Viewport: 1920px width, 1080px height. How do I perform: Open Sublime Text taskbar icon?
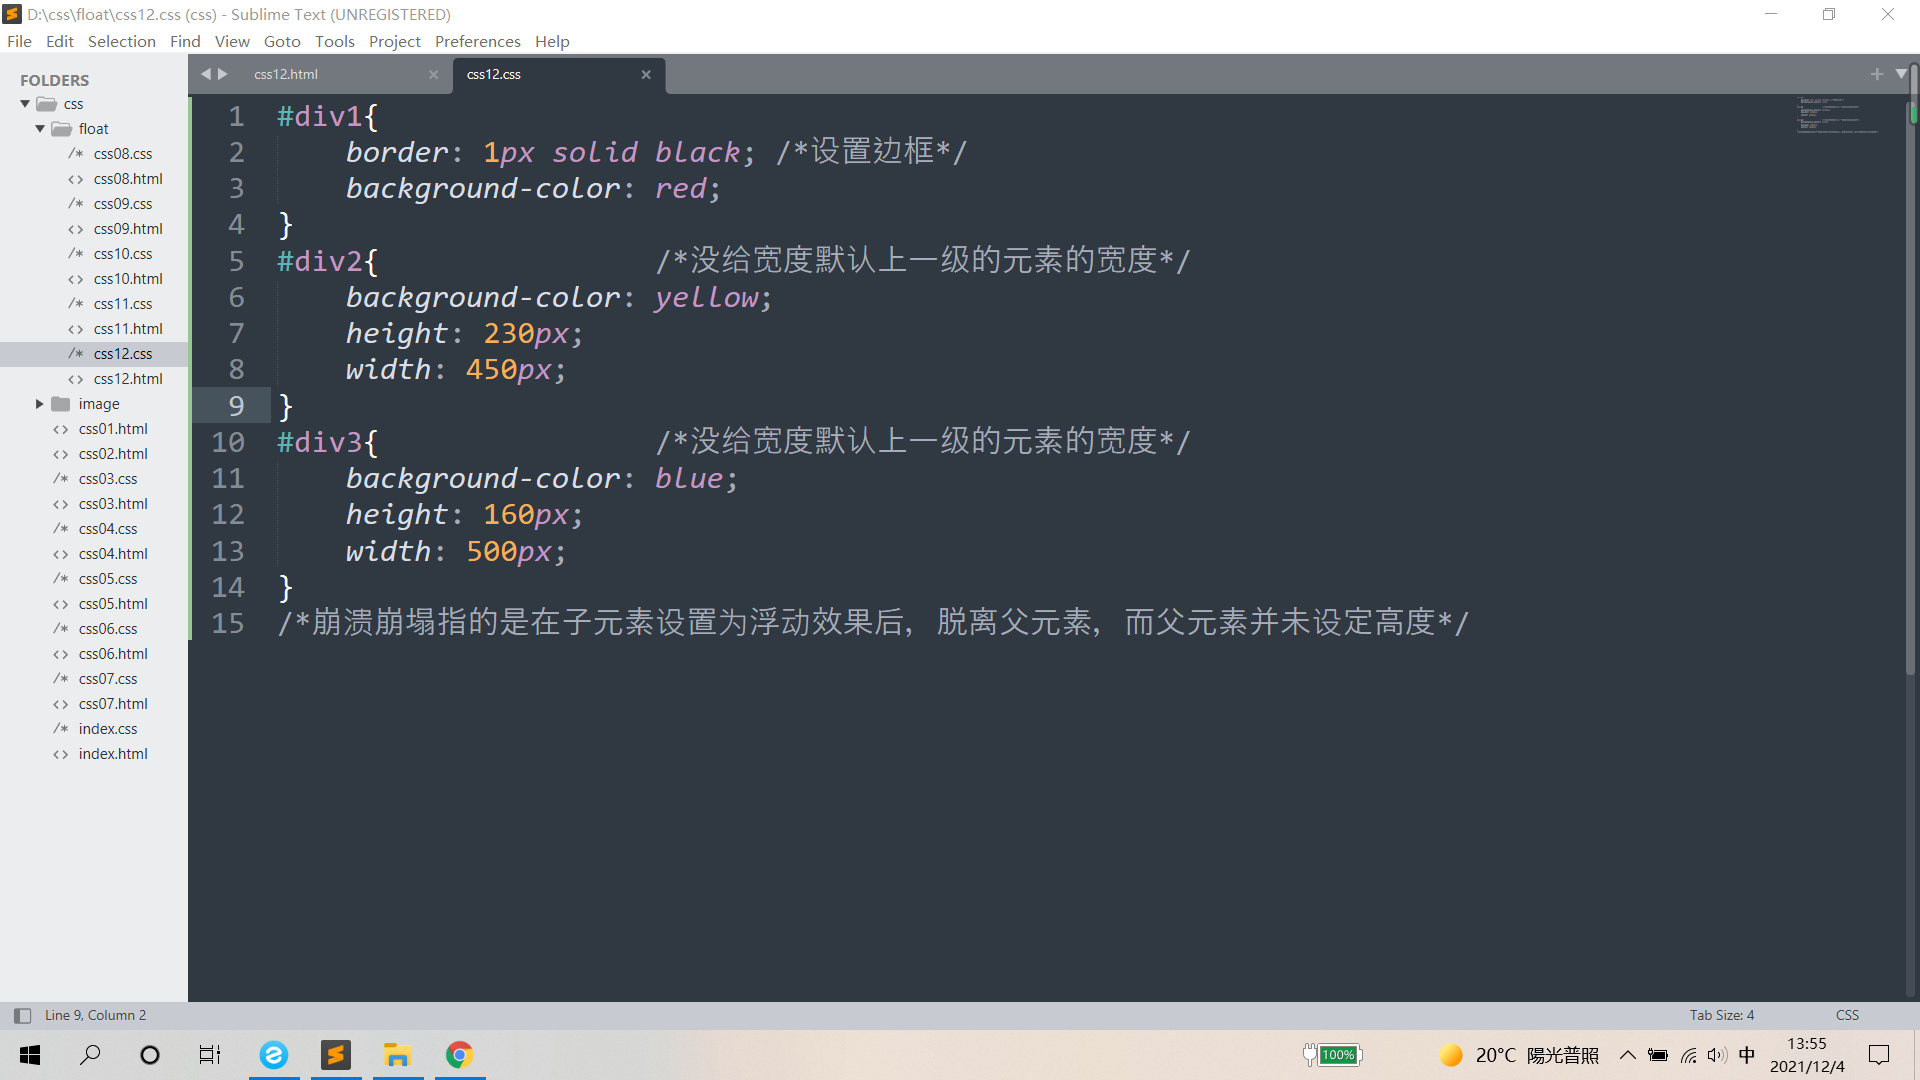pyautogui.click(x=336, y=1055)
